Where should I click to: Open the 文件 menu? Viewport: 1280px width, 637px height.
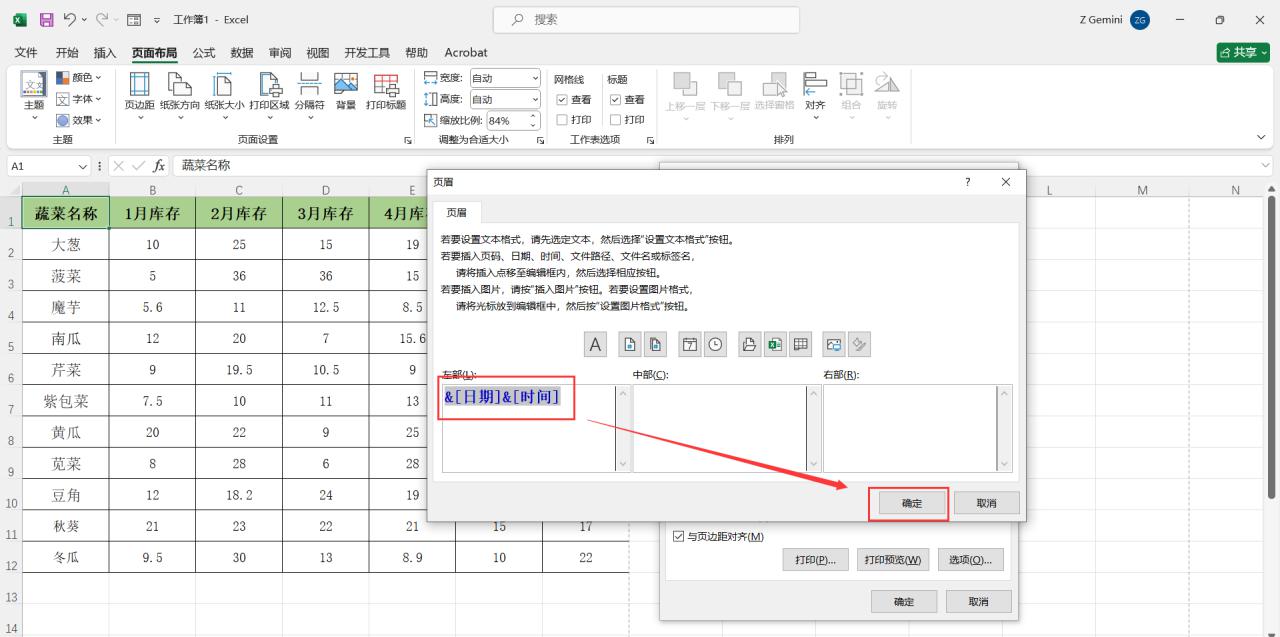[x=26, y=53]
